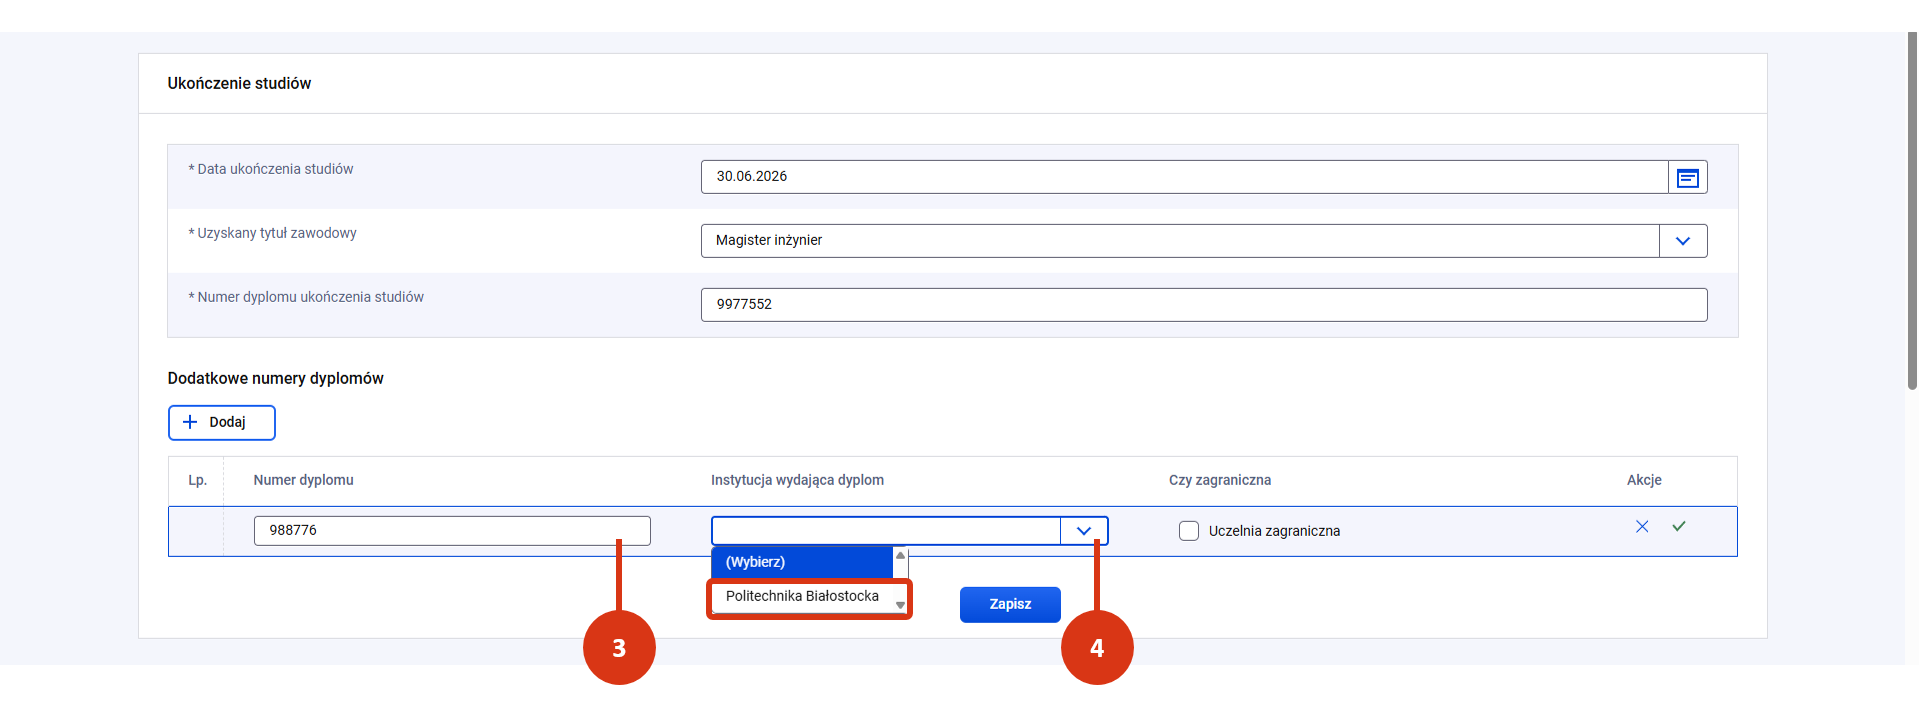This screenshot has height=722, width=1919.
Task: Click the Czy zagraniczna column header
Action: click(x=1220, y=480)
